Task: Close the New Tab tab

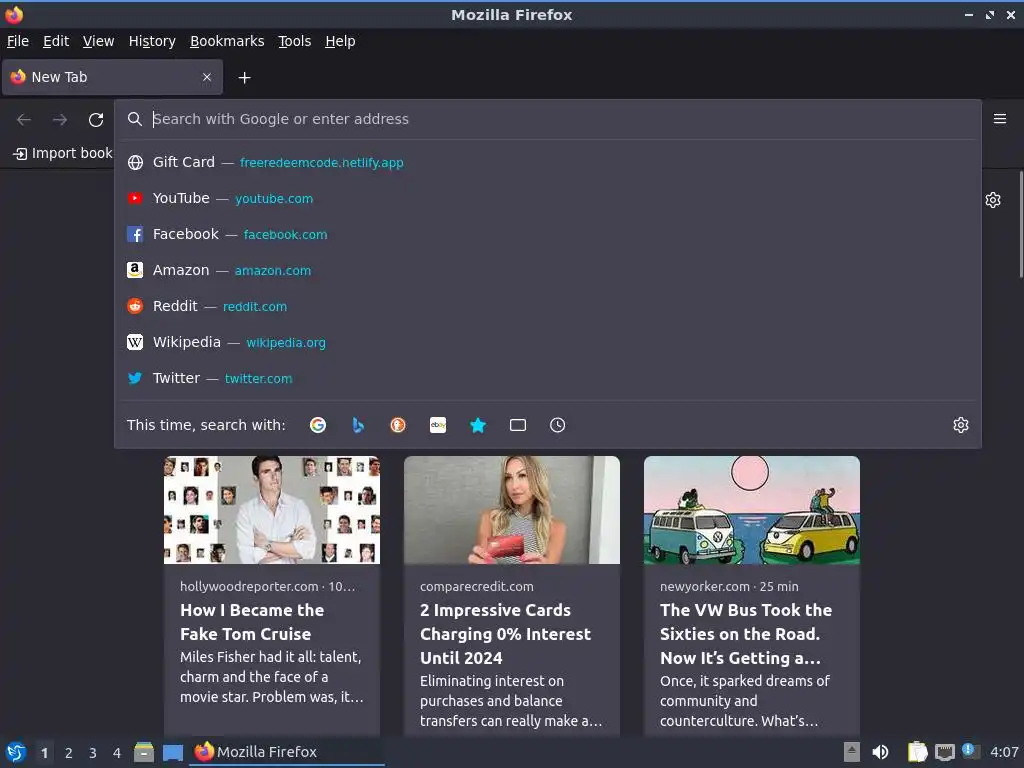Action: click(207, 77)
